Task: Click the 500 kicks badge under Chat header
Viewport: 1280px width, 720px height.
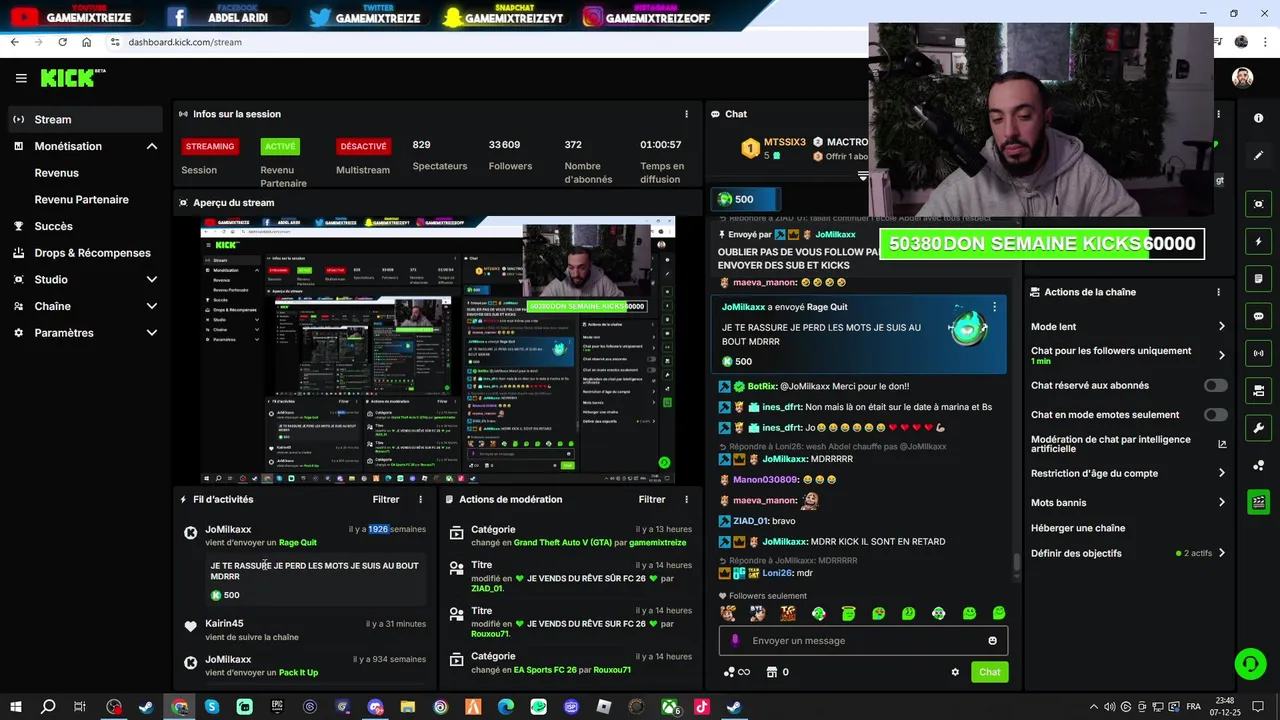Action: point(745,199)
